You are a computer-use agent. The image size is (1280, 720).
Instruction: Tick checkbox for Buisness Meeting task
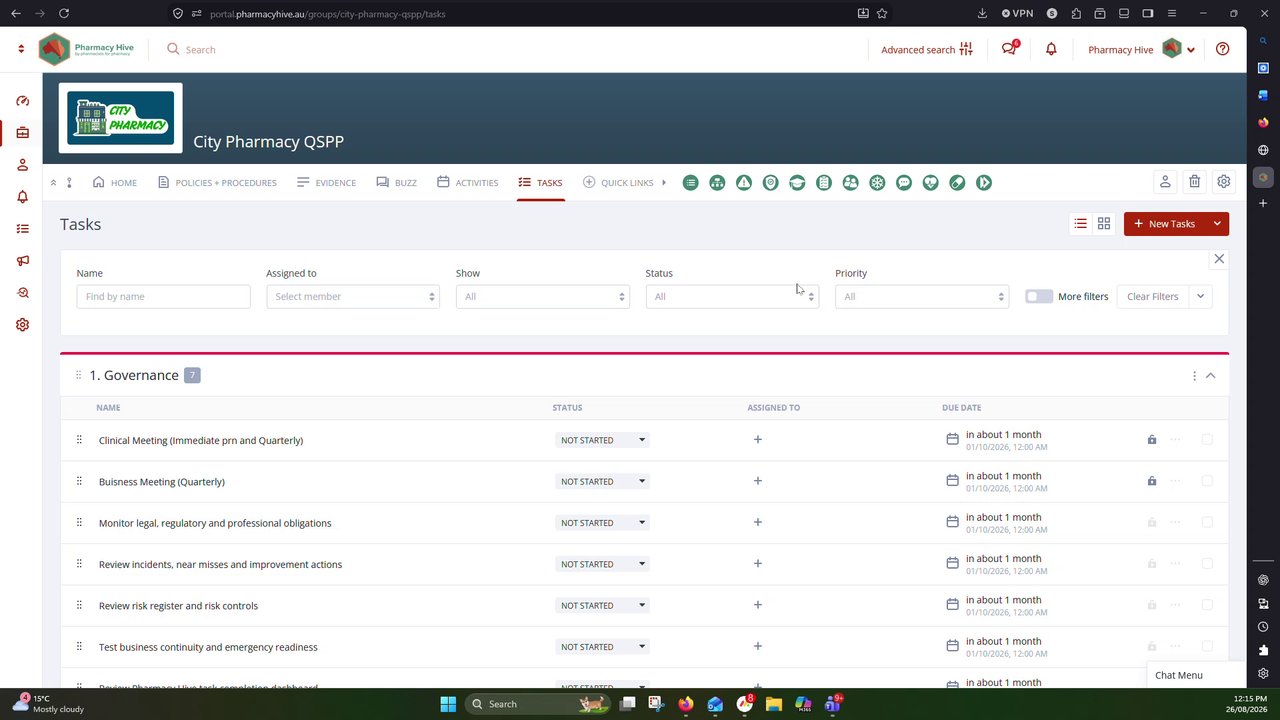coord(1207,481)
